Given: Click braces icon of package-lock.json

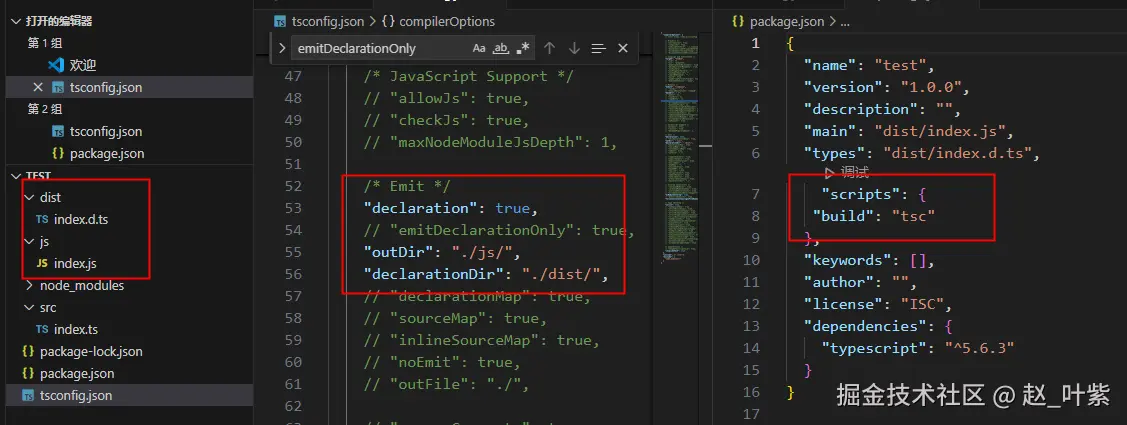Looking at the screenshot, I should click(x=28, y=352).
